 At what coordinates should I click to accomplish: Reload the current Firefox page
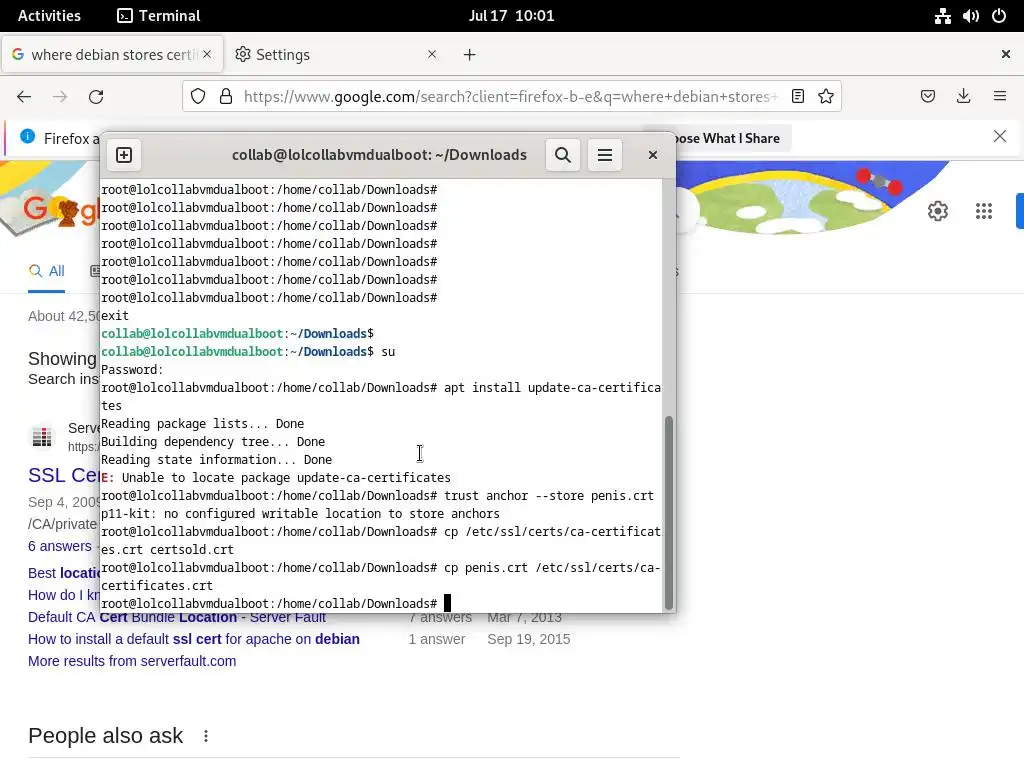point(96,97)
